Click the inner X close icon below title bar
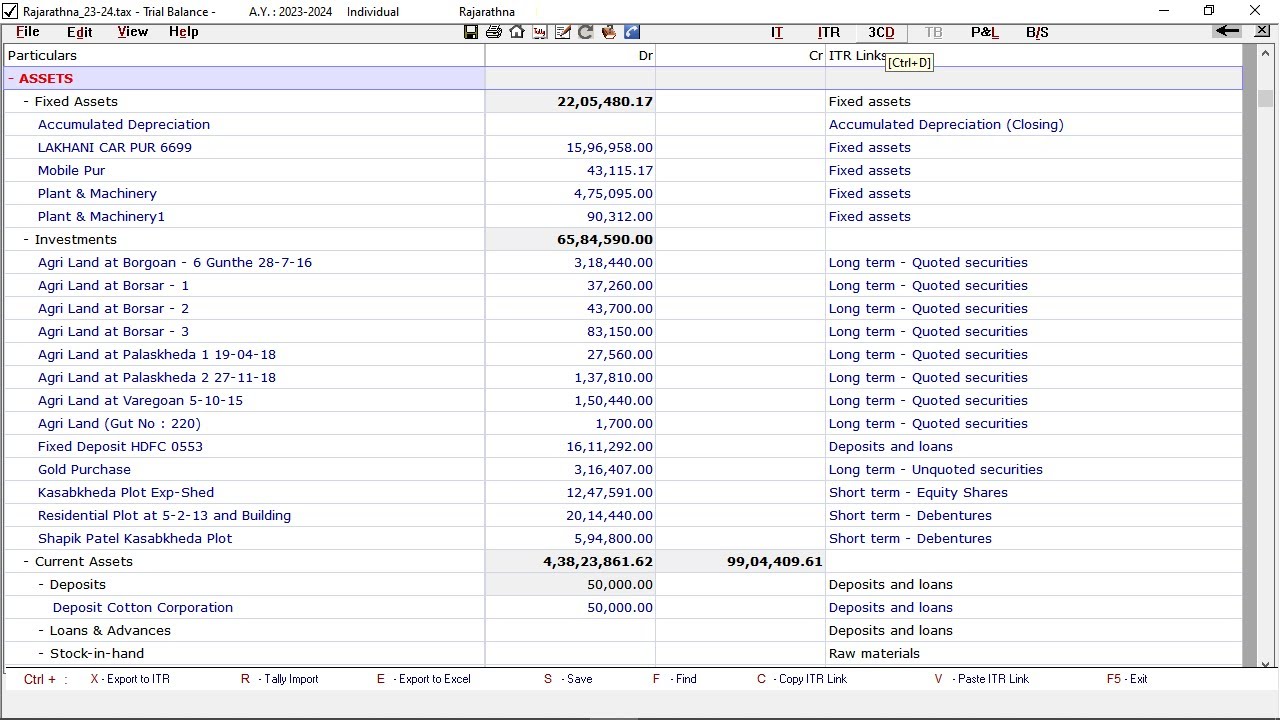Viewport: 1280px width, 720px height. pyautogui.click(x=1262, y=31)
